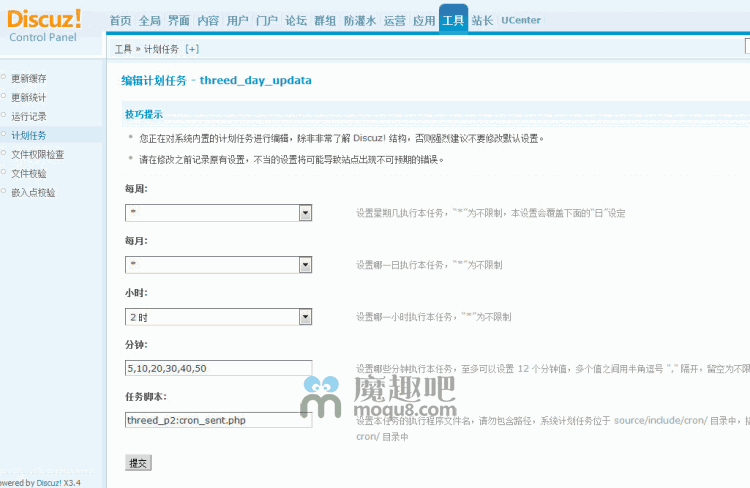Open the 每周 weekday dropdown
Screen dimensions: 750x488
pyautogui.click(x=219, y=213)
